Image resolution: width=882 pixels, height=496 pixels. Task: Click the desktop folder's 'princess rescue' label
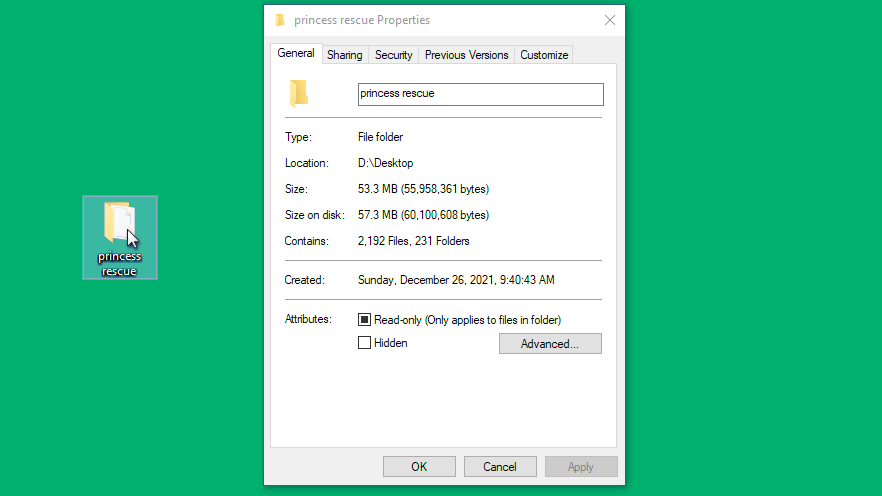(119, 264)
